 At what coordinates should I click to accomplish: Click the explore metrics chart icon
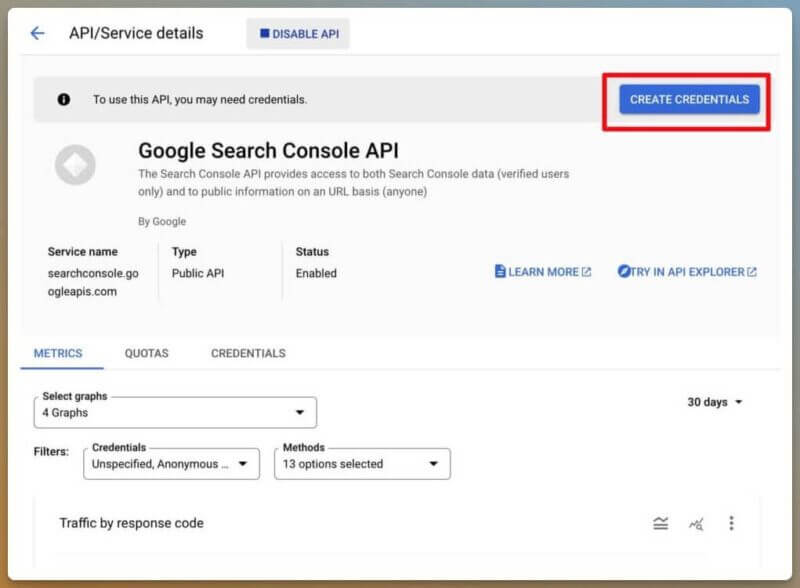pyautogui.click(x=696, y=524)
